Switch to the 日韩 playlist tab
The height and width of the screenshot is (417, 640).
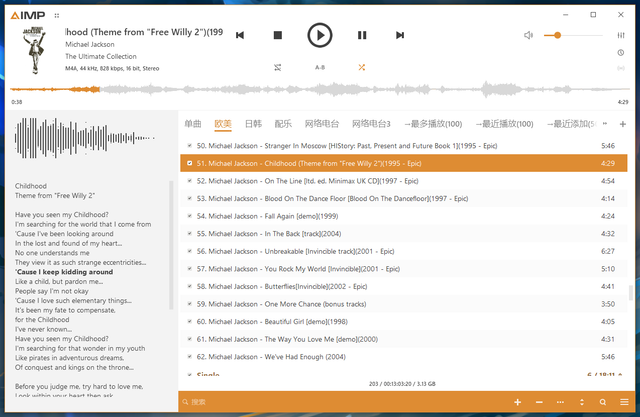(253, 124)
